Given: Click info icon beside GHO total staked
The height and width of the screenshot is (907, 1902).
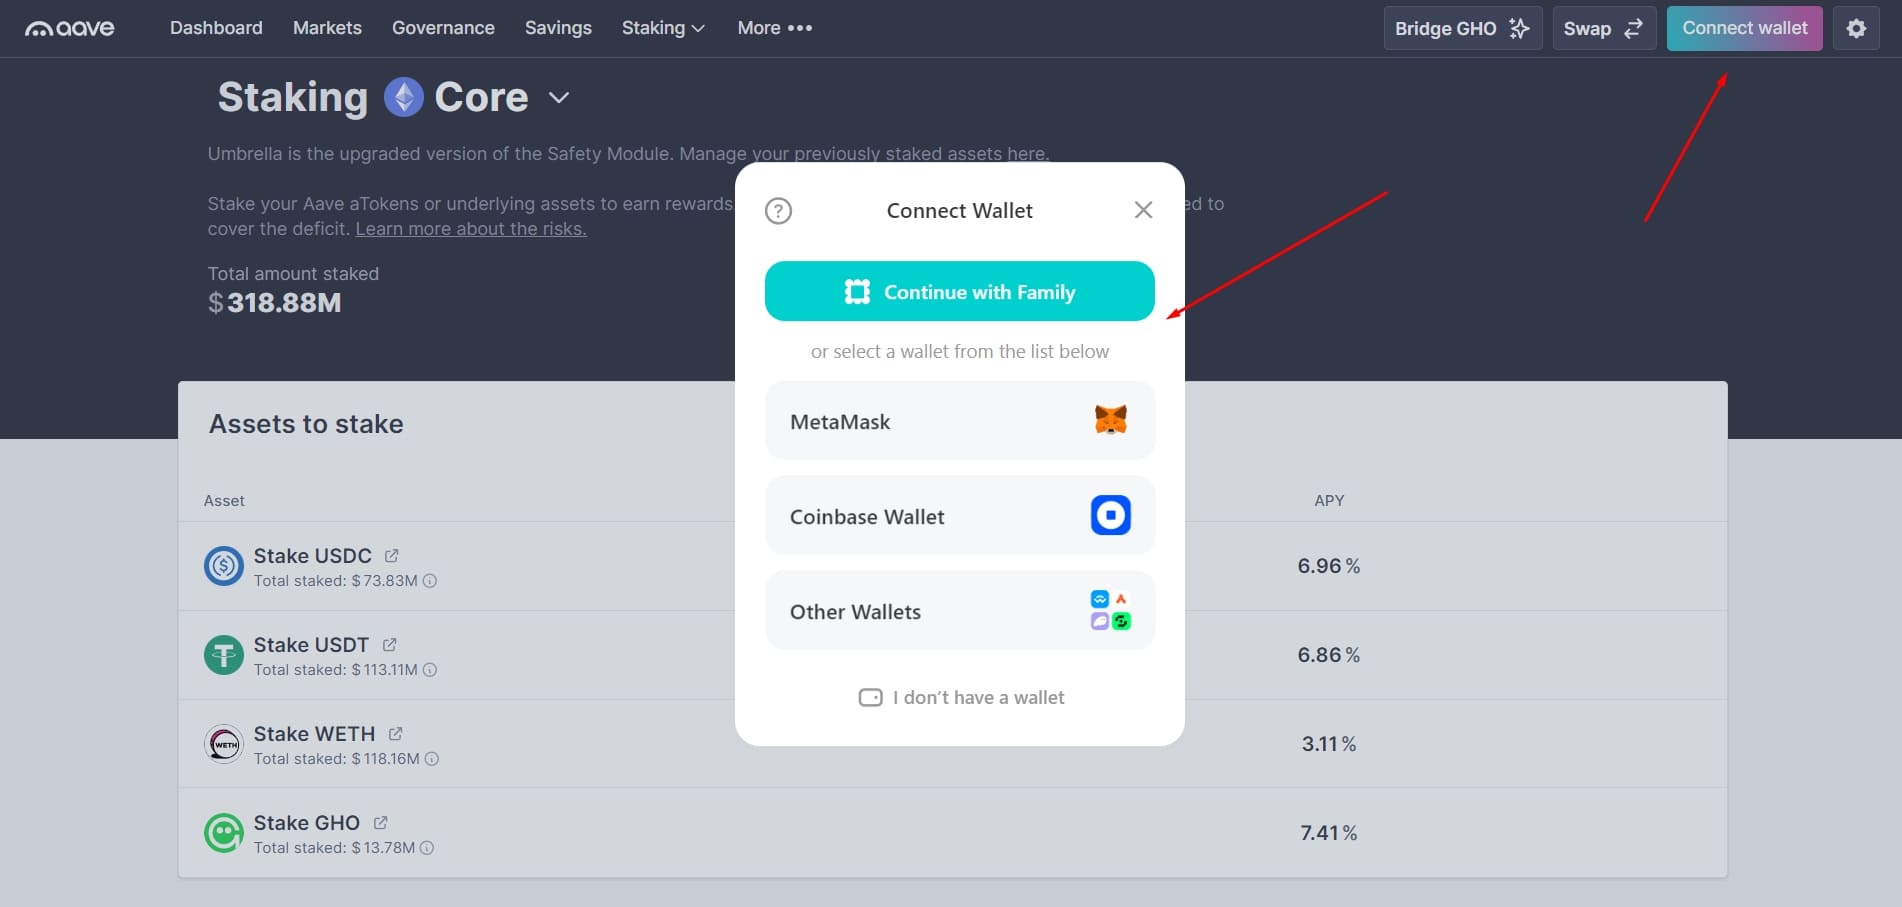Looking at the screenshot, I should pos(427,848).
